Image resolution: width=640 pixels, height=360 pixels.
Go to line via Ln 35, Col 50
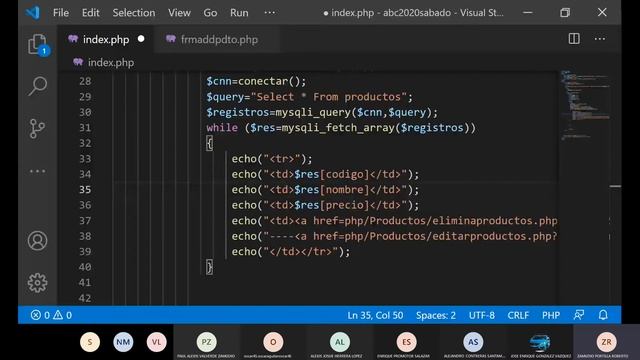(x=375, y=315)
